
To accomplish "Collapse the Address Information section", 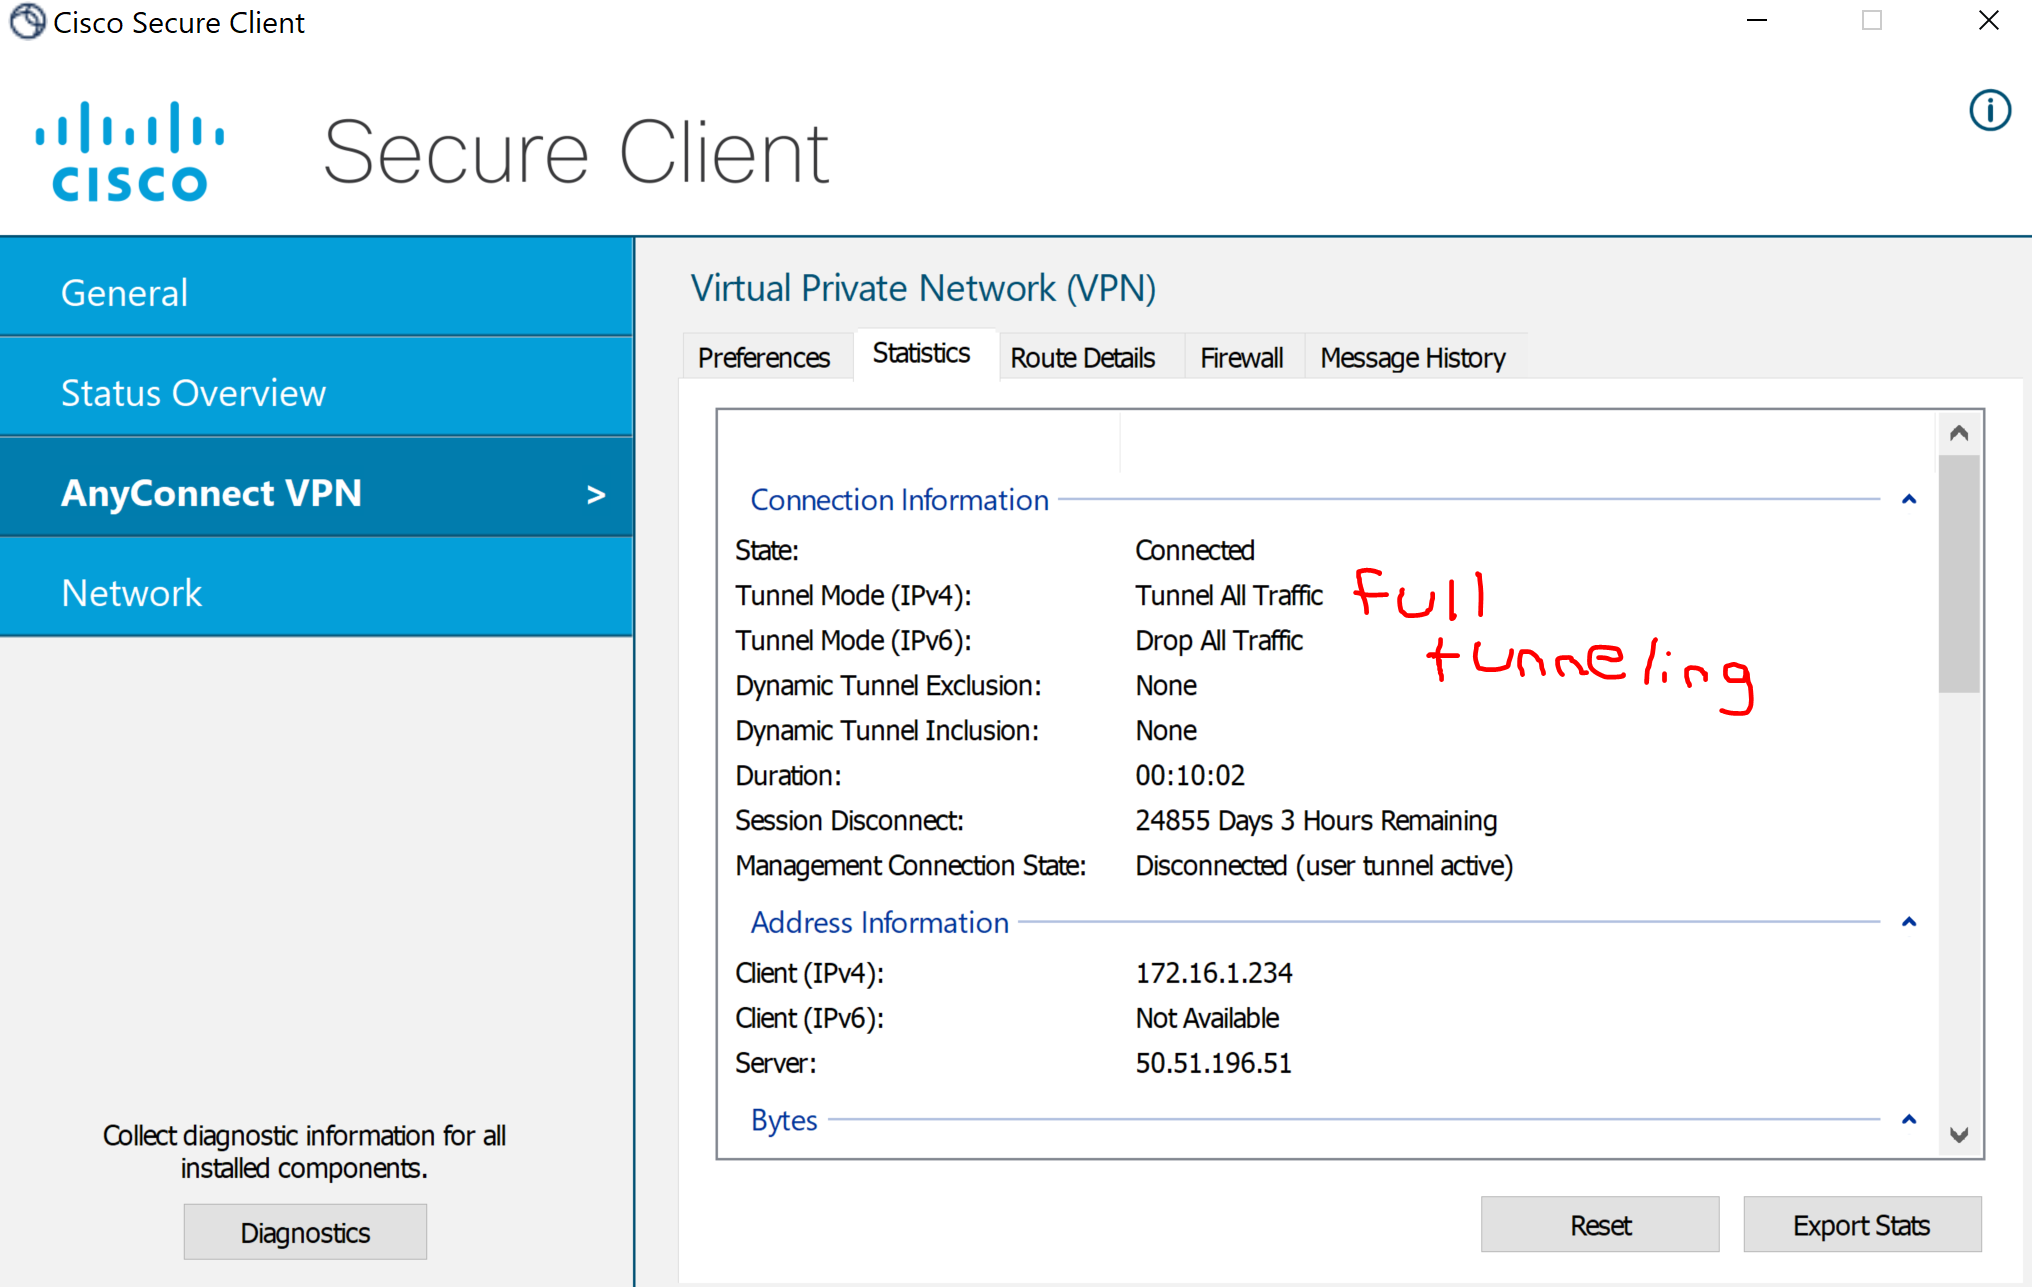I will pyautogui.click(x=1909, y=922).
